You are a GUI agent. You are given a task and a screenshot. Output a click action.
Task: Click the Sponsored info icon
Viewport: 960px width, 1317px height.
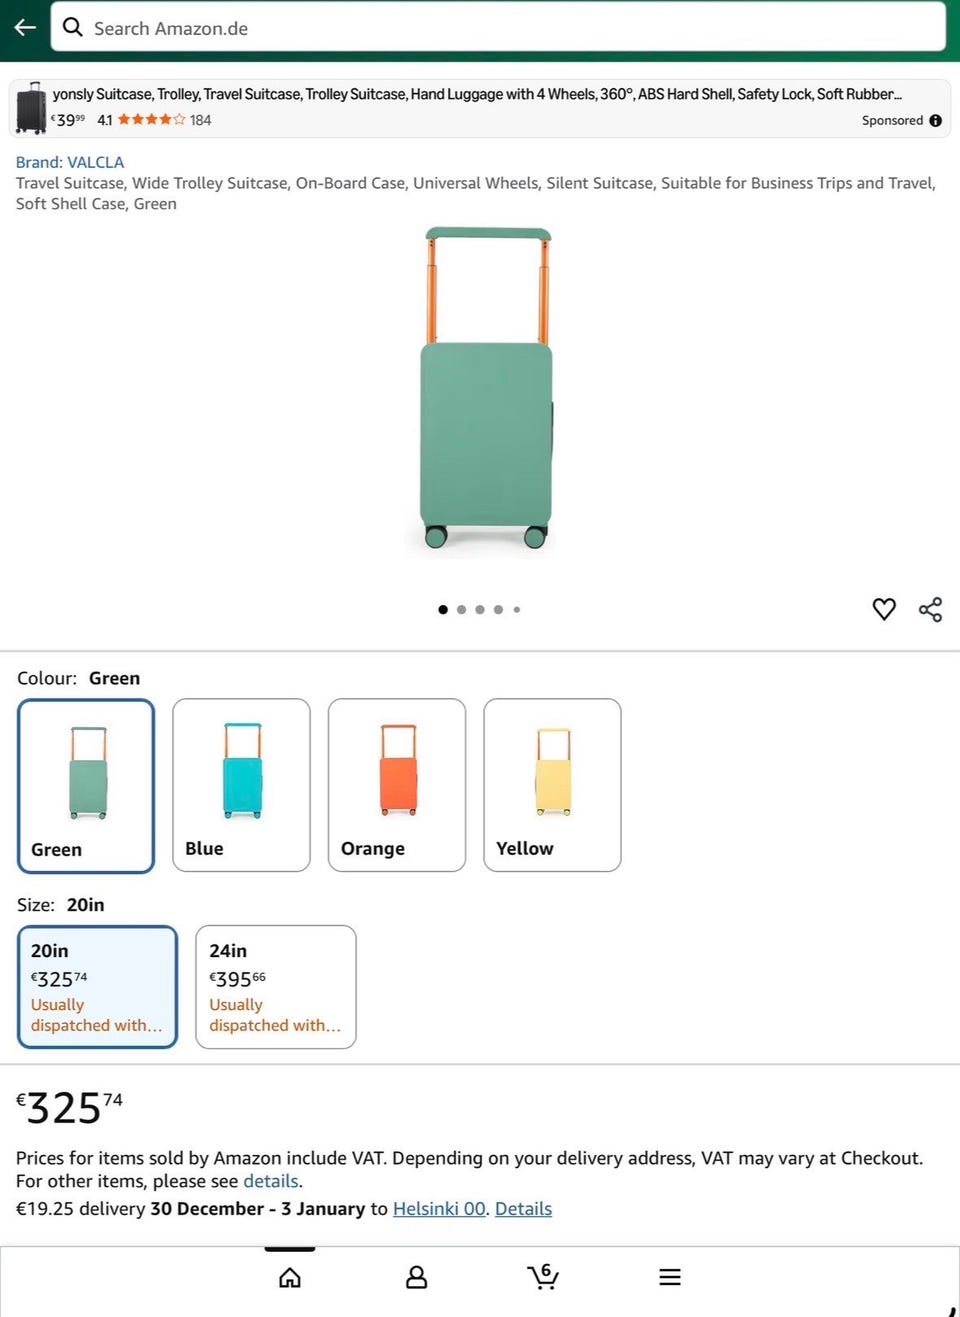coord(936,120)
